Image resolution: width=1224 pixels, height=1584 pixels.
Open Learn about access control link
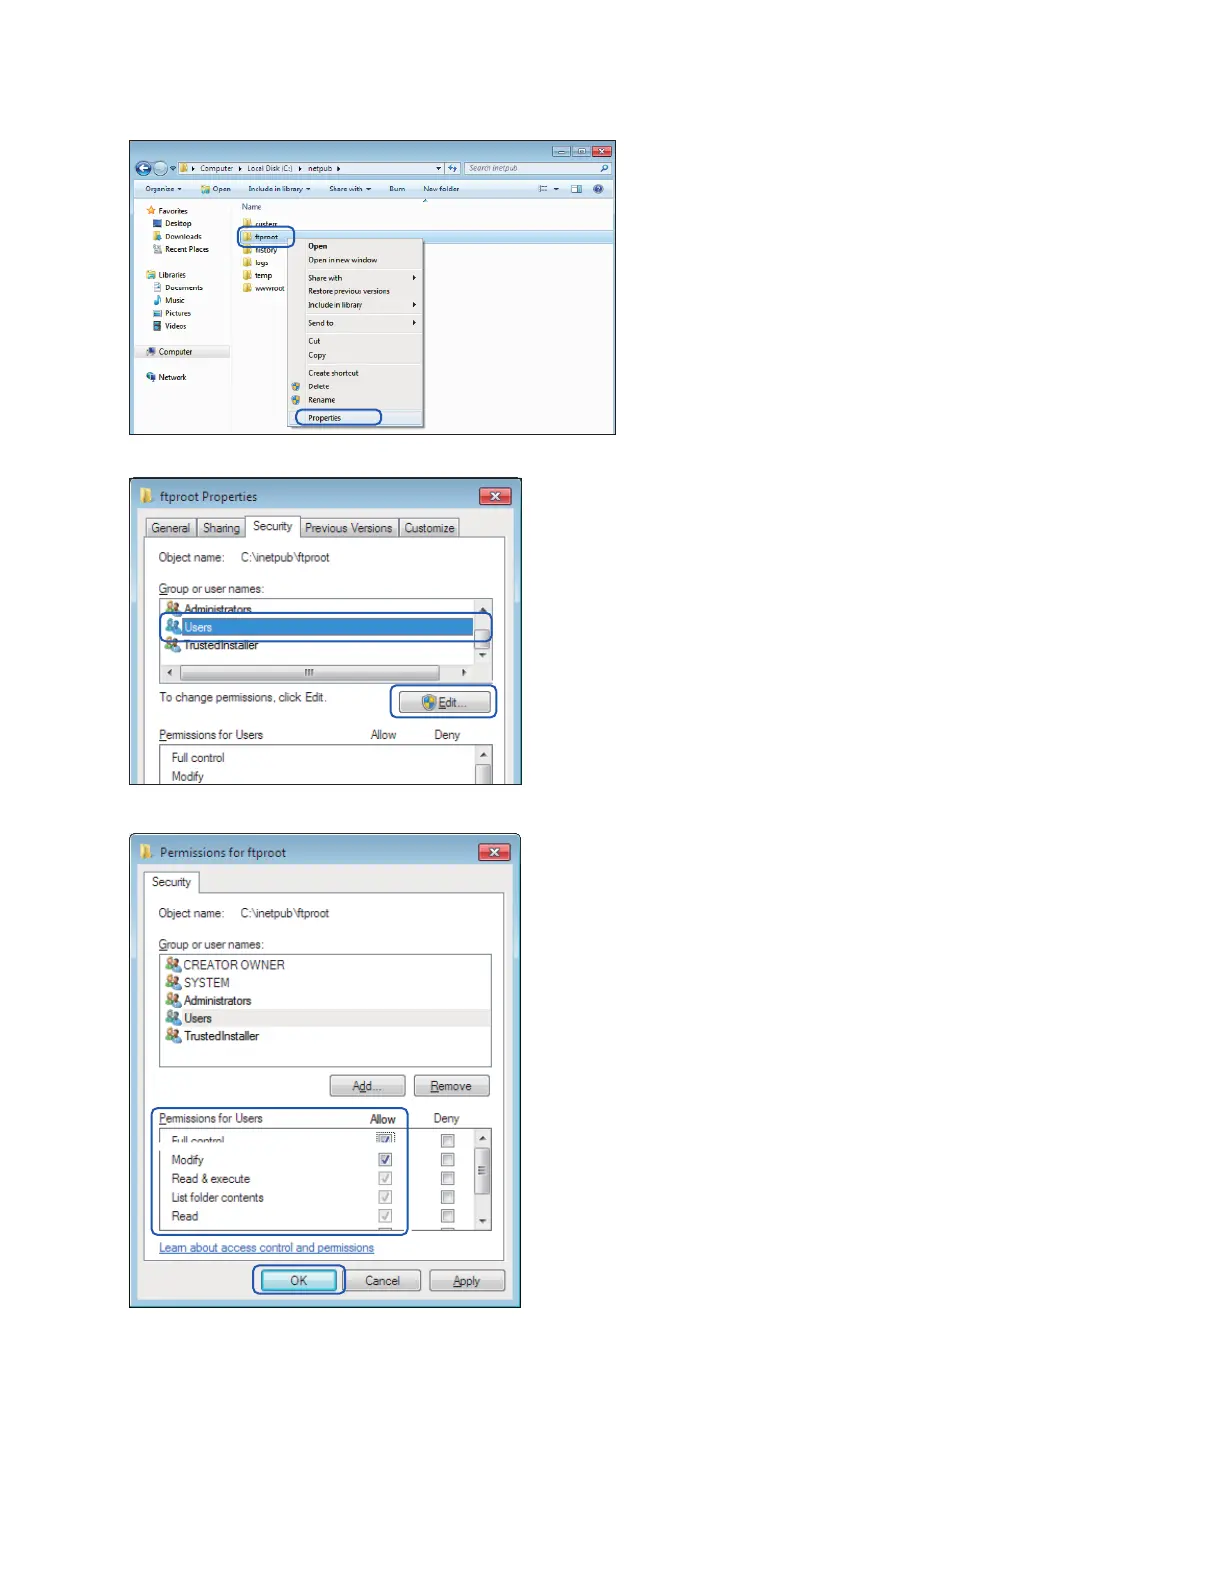[266, 1248]
